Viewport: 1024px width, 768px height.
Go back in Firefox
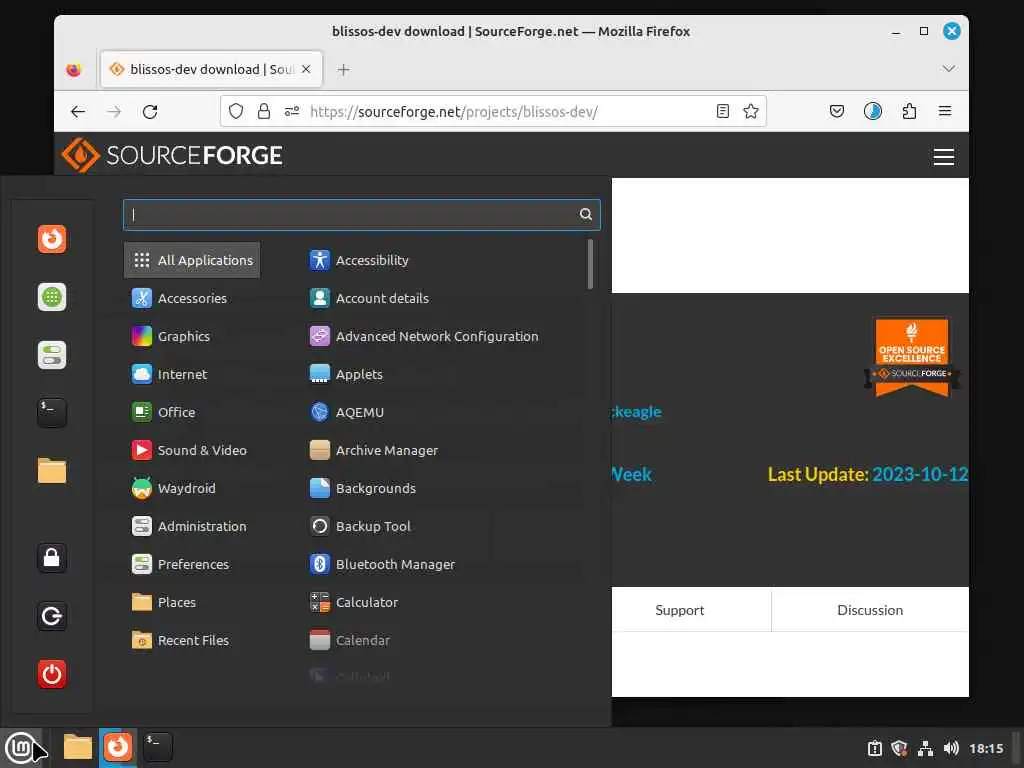click(78, 112)
